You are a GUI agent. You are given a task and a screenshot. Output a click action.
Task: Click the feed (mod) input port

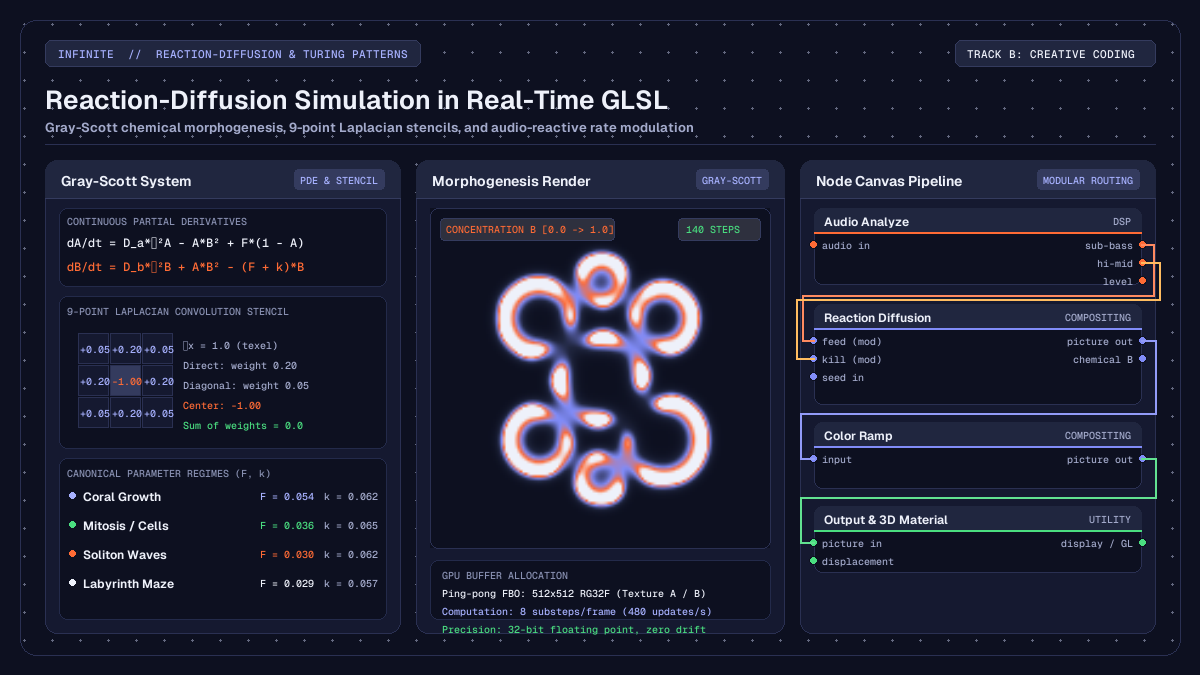click(814, 341)
